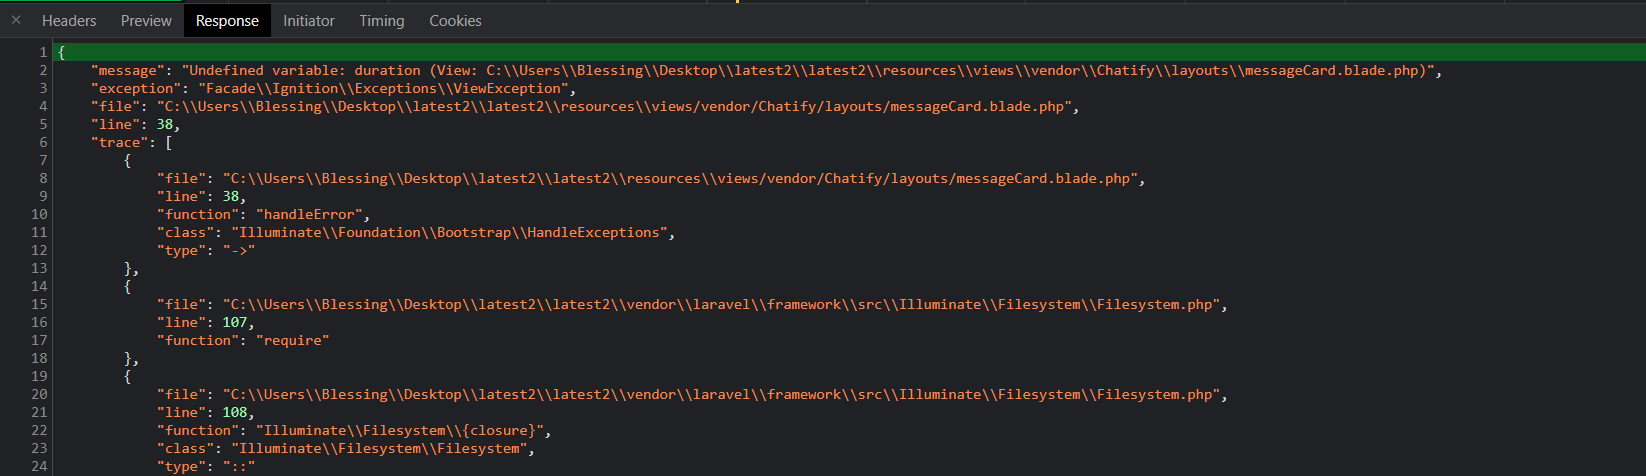The image size is (1646, 476).
Task: Click Filesystem.php file path on line 20
Action: [x=722, y=394]
